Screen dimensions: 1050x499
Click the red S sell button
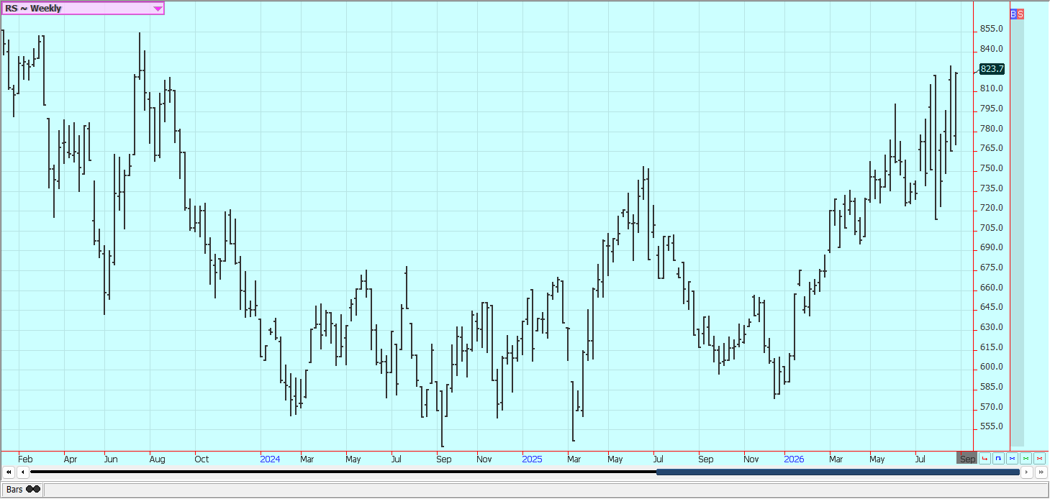click(x=1021, y=14)
